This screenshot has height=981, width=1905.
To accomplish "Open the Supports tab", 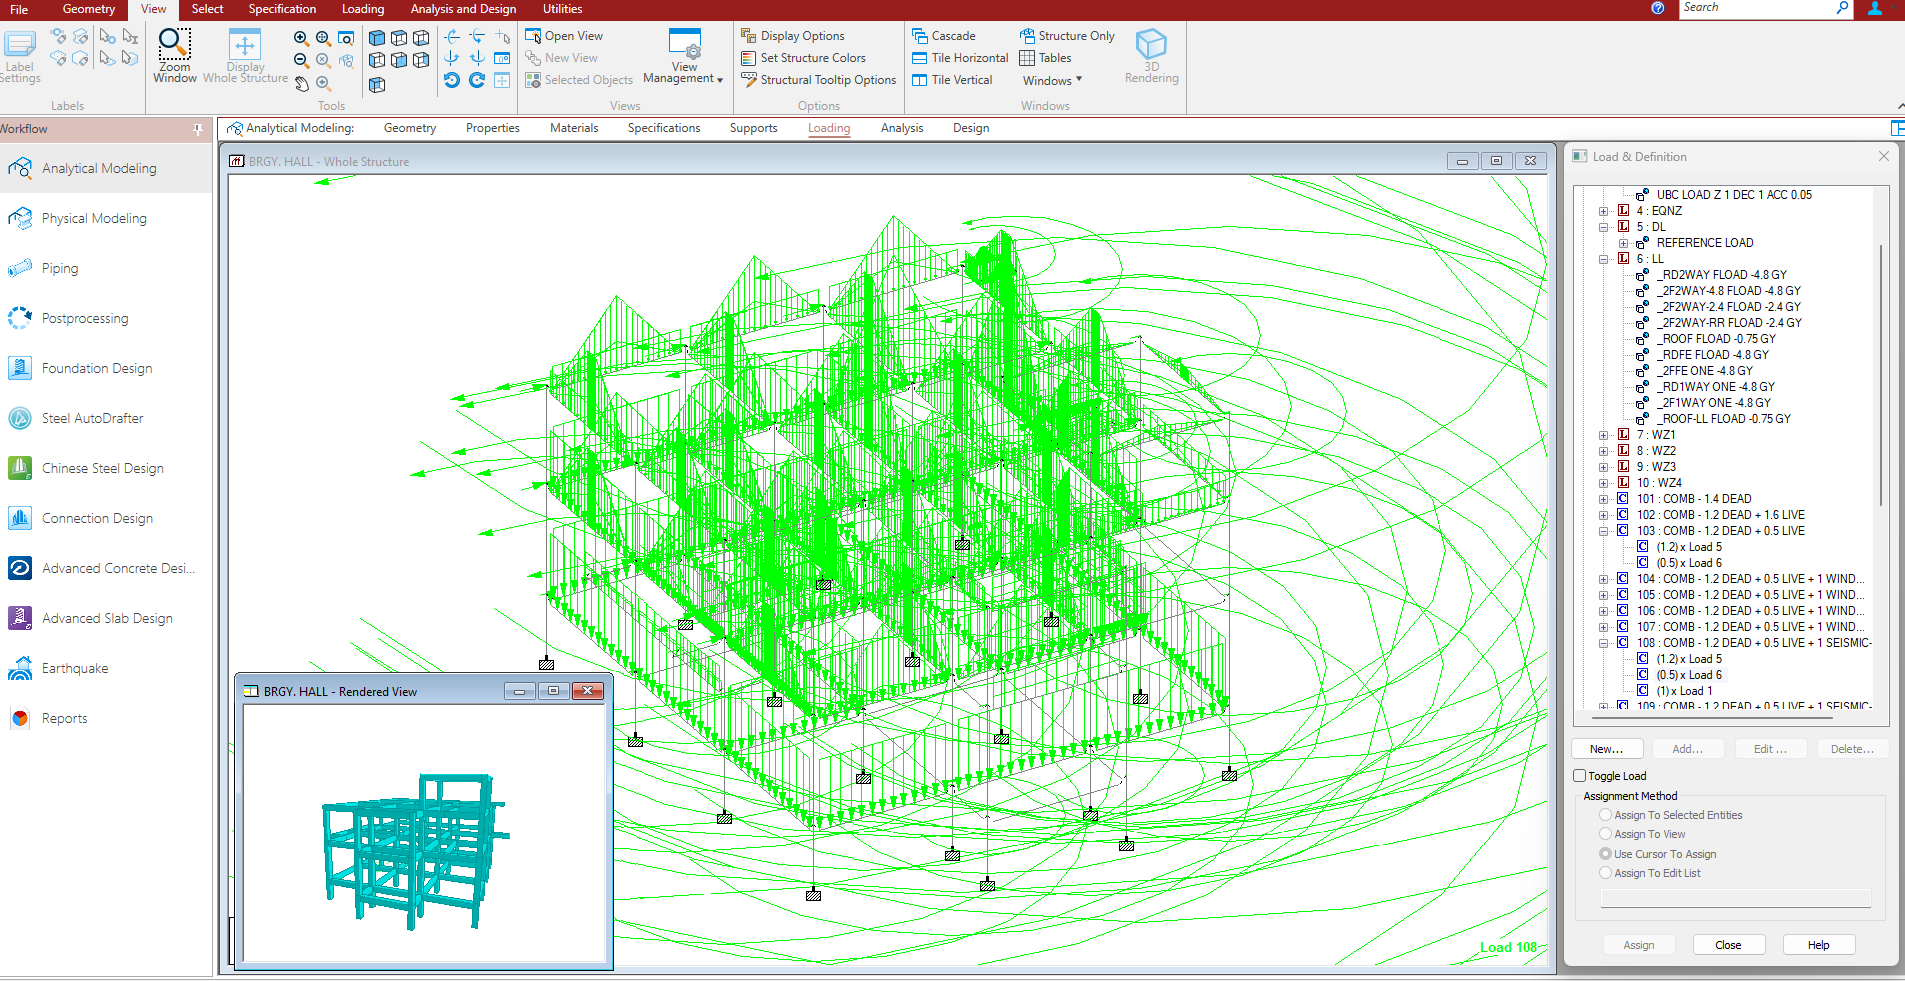I will pos(753,128).
